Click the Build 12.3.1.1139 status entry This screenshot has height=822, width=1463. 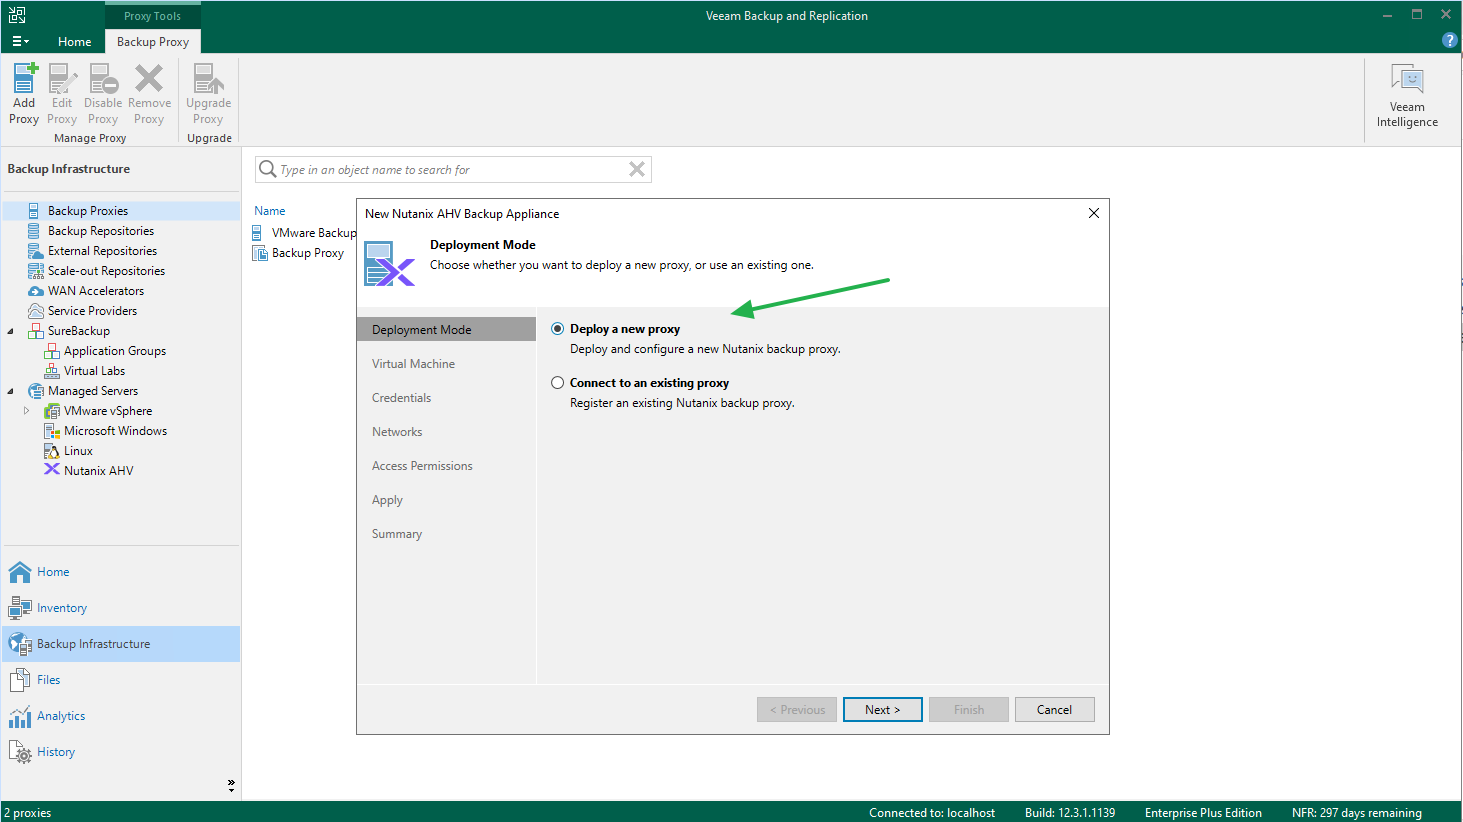click(1070, 813)
